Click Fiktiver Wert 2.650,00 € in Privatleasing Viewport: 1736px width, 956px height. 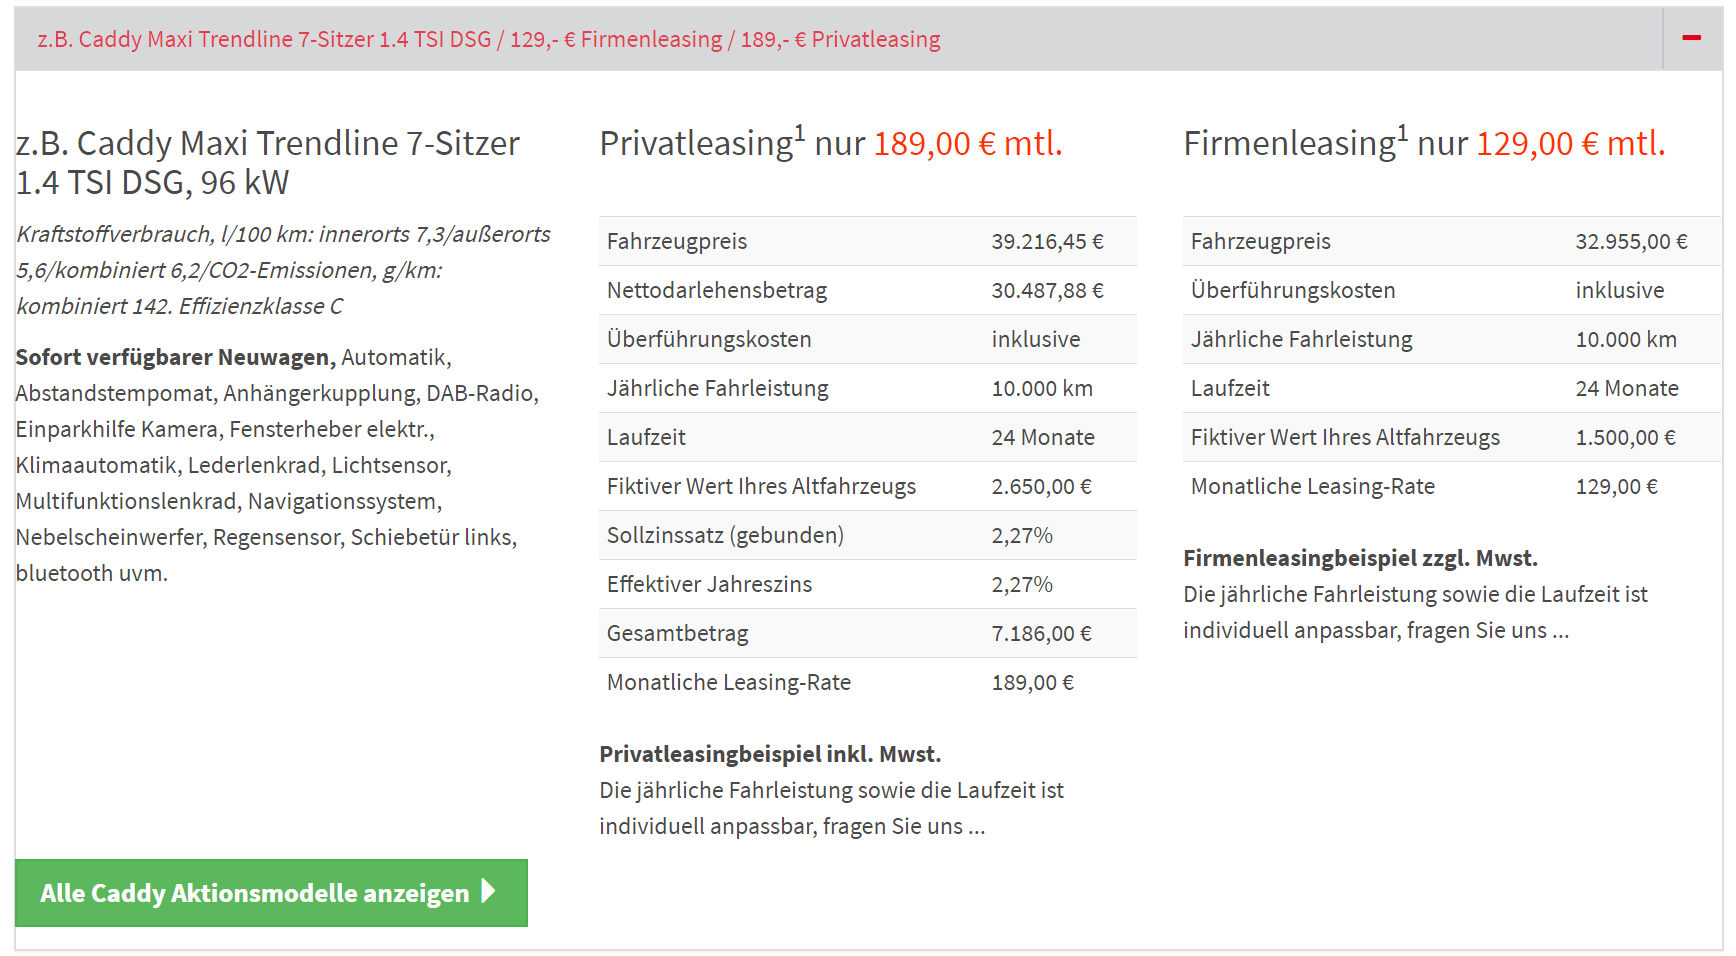pyautogui.click(x=1041, y=486)
